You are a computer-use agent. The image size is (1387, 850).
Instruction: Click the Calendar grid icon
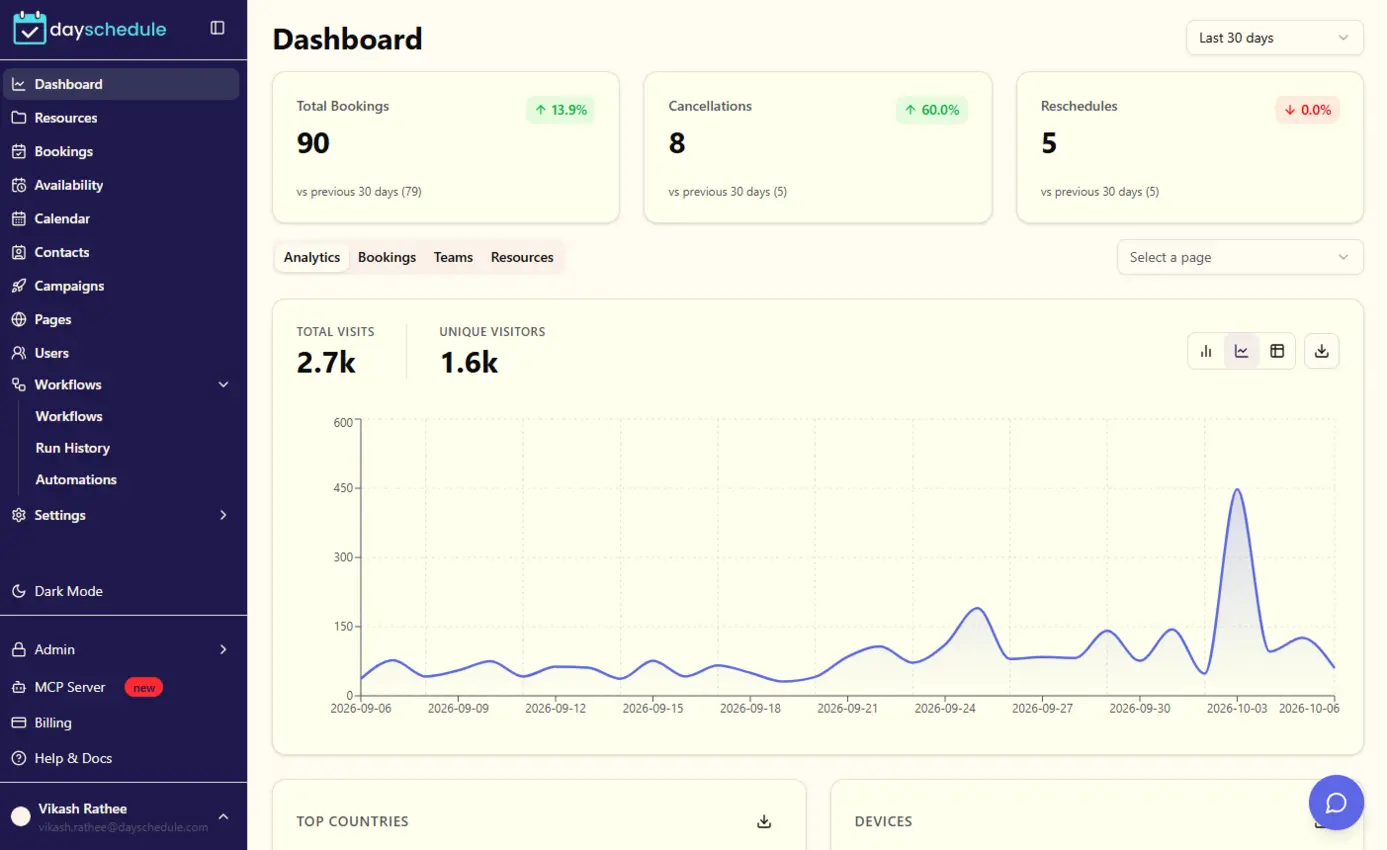pos(18,218)
